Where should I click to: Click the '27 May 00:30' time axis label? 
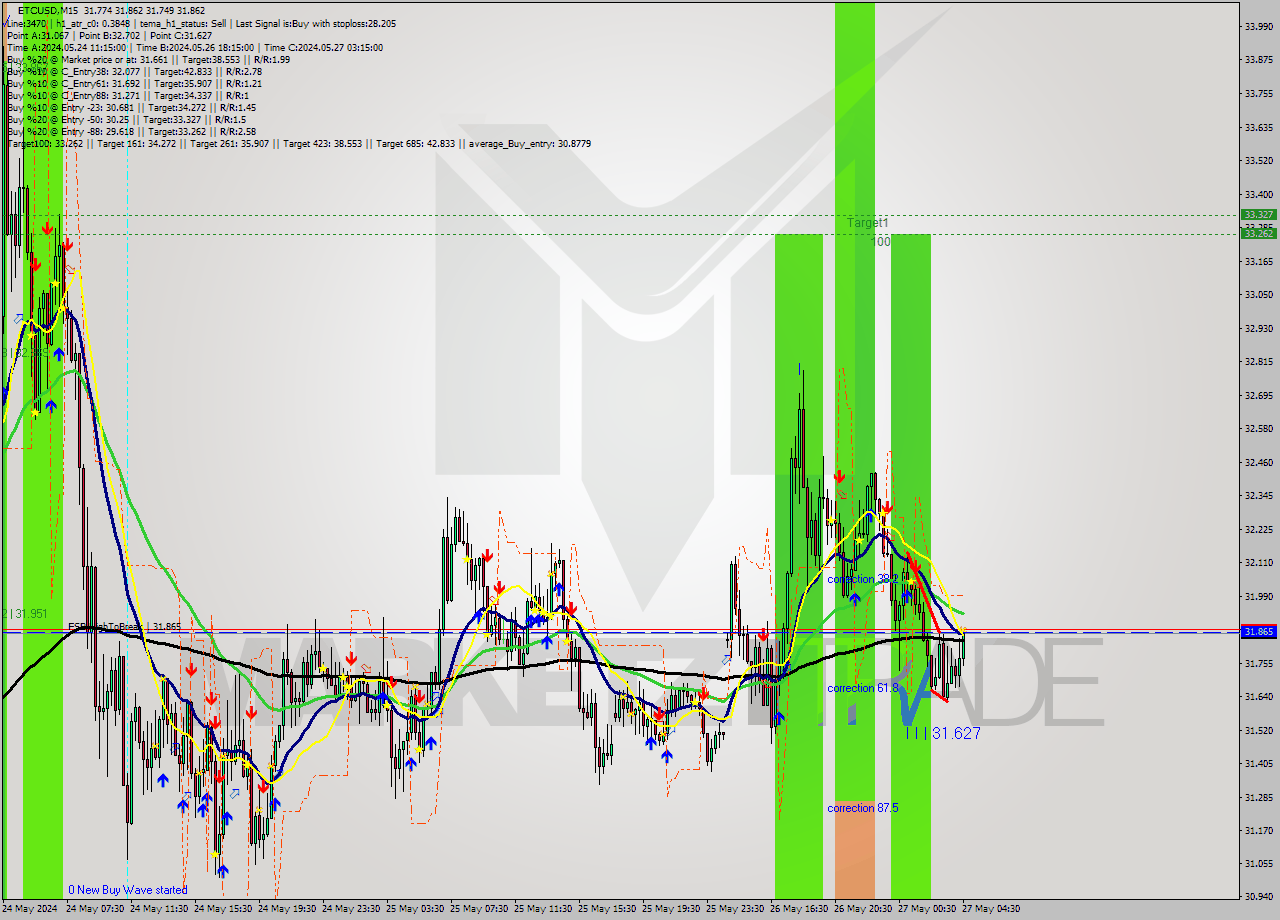point(926,909)
